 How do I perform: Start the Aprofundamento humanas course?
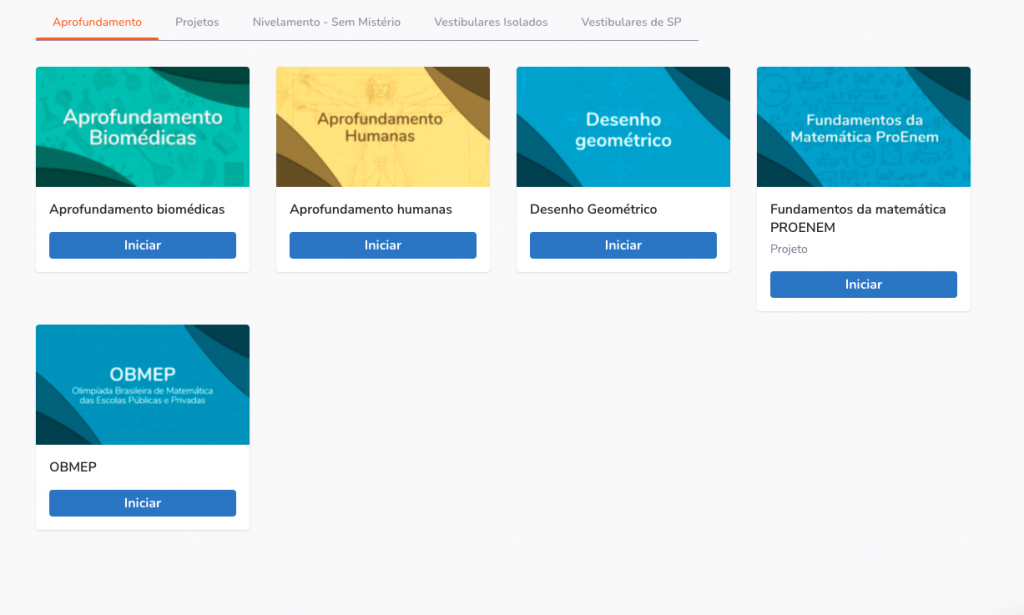coord(382,245)
